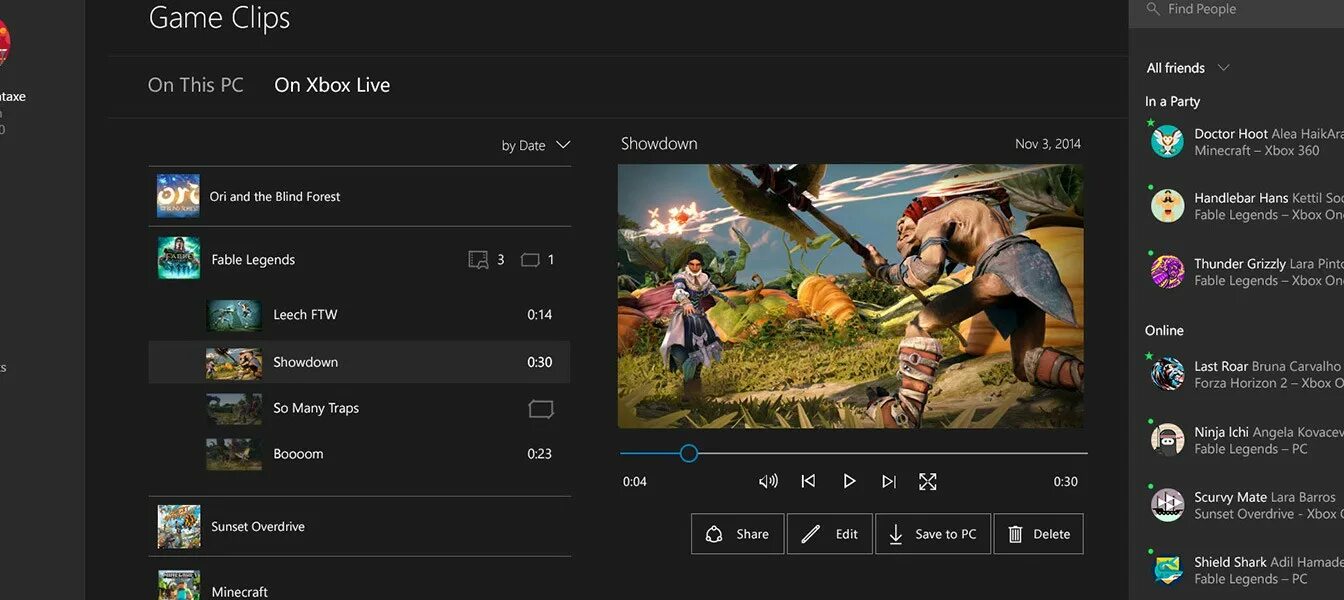The image size is (1344, 600).
Task: Click the Nov 3, 2014 clip date
Action: click(x=1048, y=144)
